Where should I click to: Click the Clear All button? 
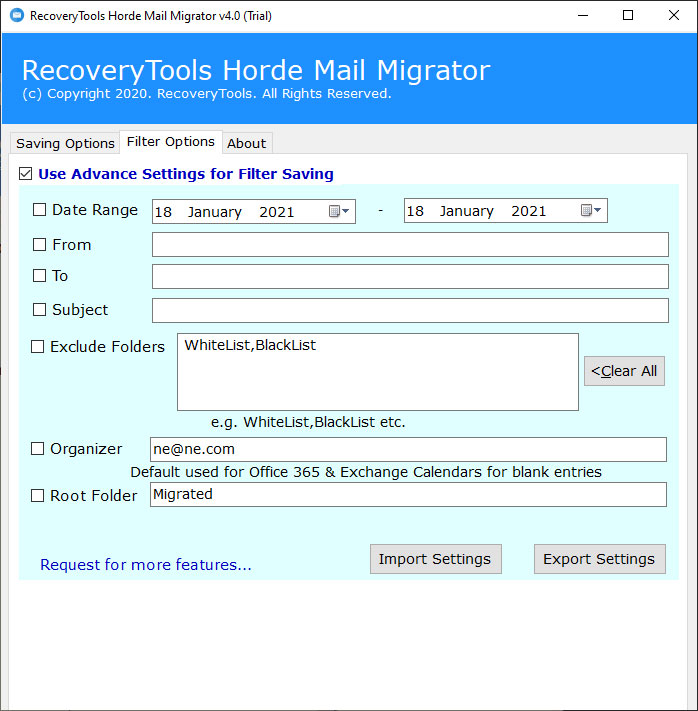click(x=624, y=371)
